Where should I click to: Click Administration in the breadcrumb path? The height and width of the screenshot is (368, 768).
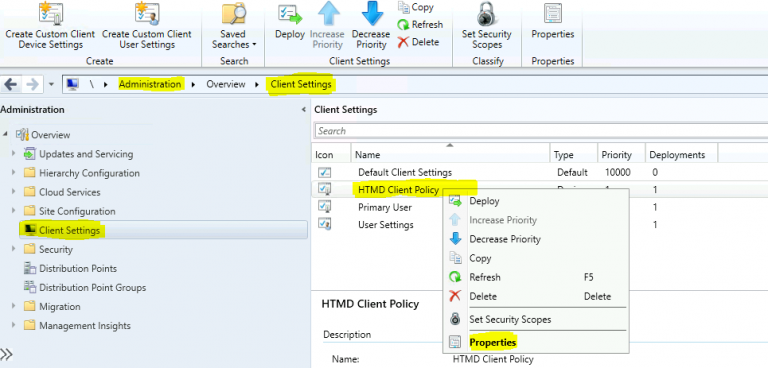pyautogui.click(x=150, y=84)
